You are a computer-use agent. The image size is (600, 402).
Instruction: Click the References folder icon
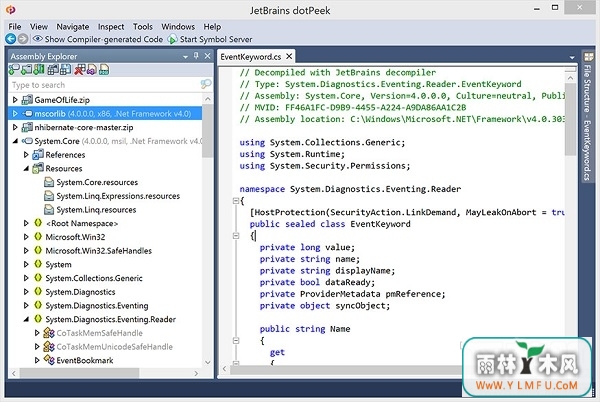coord(38,155)
